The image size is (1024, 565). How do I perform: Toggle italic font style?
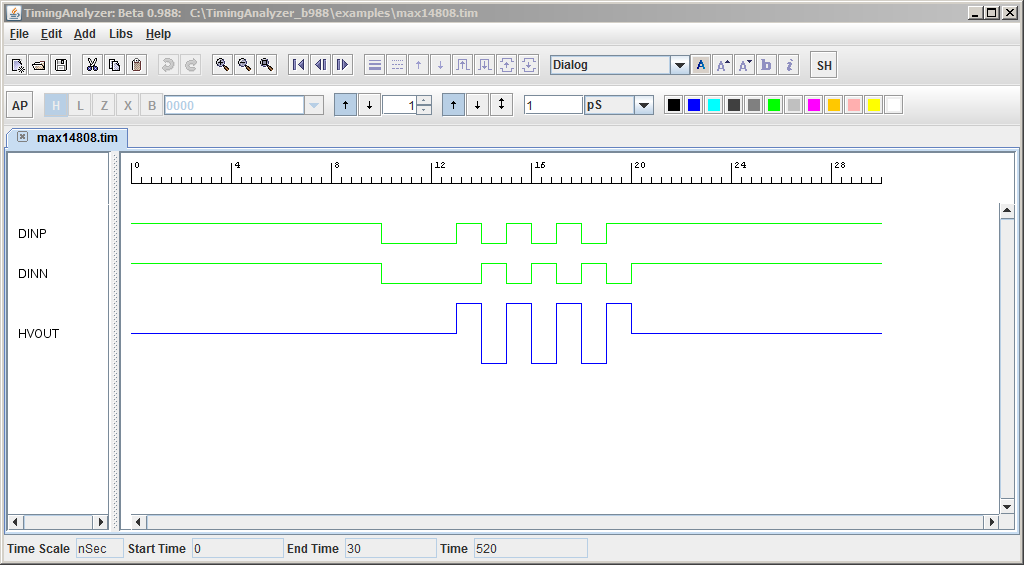coord(789,65)
